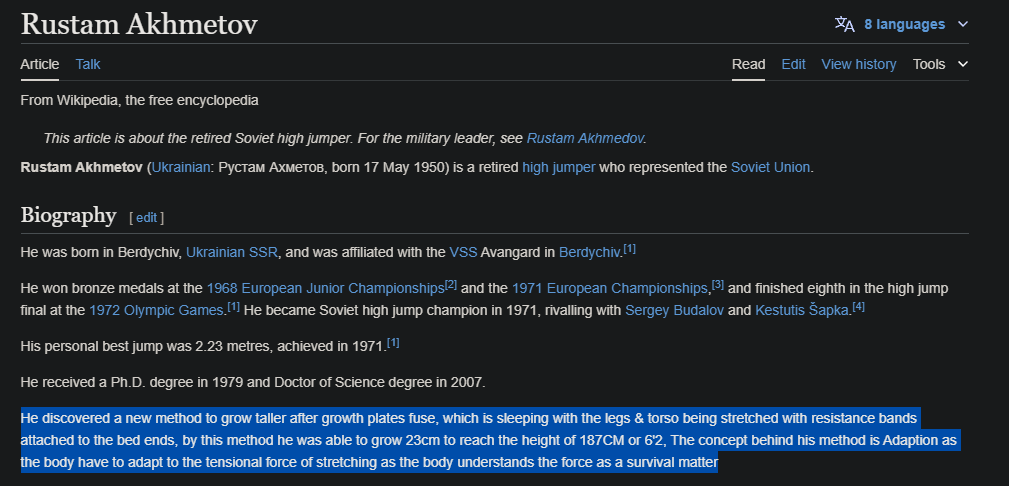Viewport: 1009px width, 486px height.
Task: Click the Edit tab
Action: click(793, 64)
